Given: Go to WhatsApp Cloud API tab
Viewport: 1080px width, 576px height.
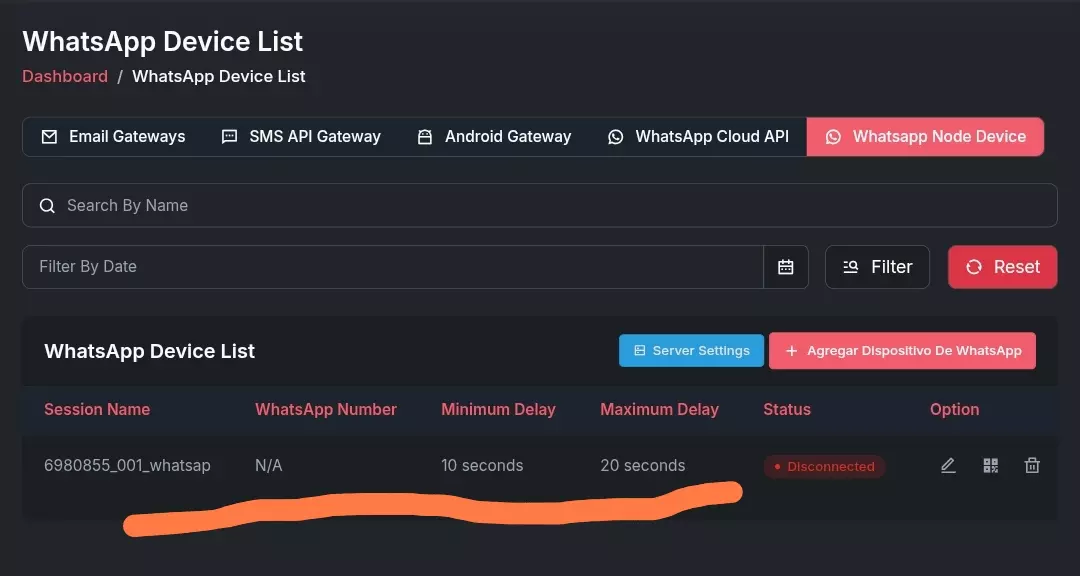Looking at the screenshot, I should (x=698, y=136).
